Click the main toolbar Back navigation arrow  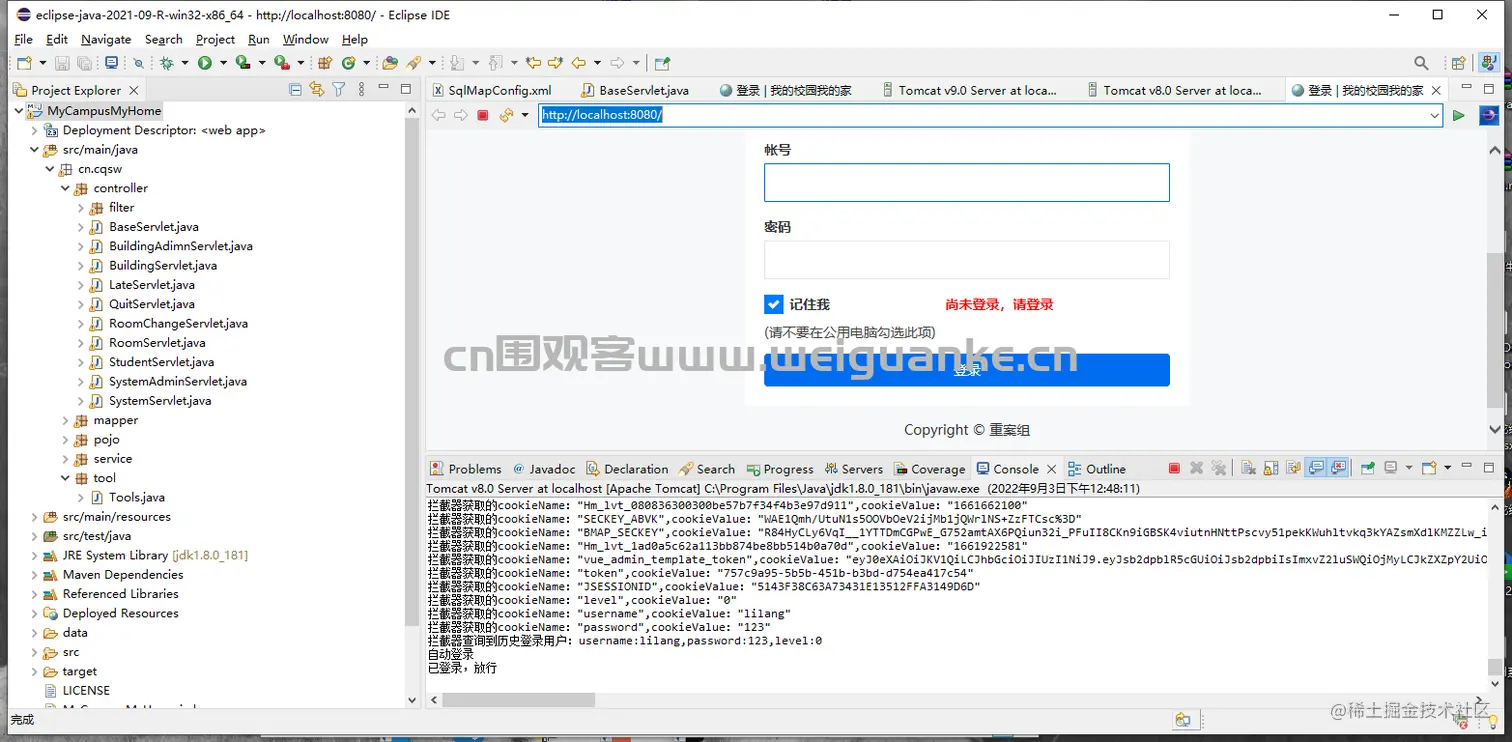[x=578, y=62]
